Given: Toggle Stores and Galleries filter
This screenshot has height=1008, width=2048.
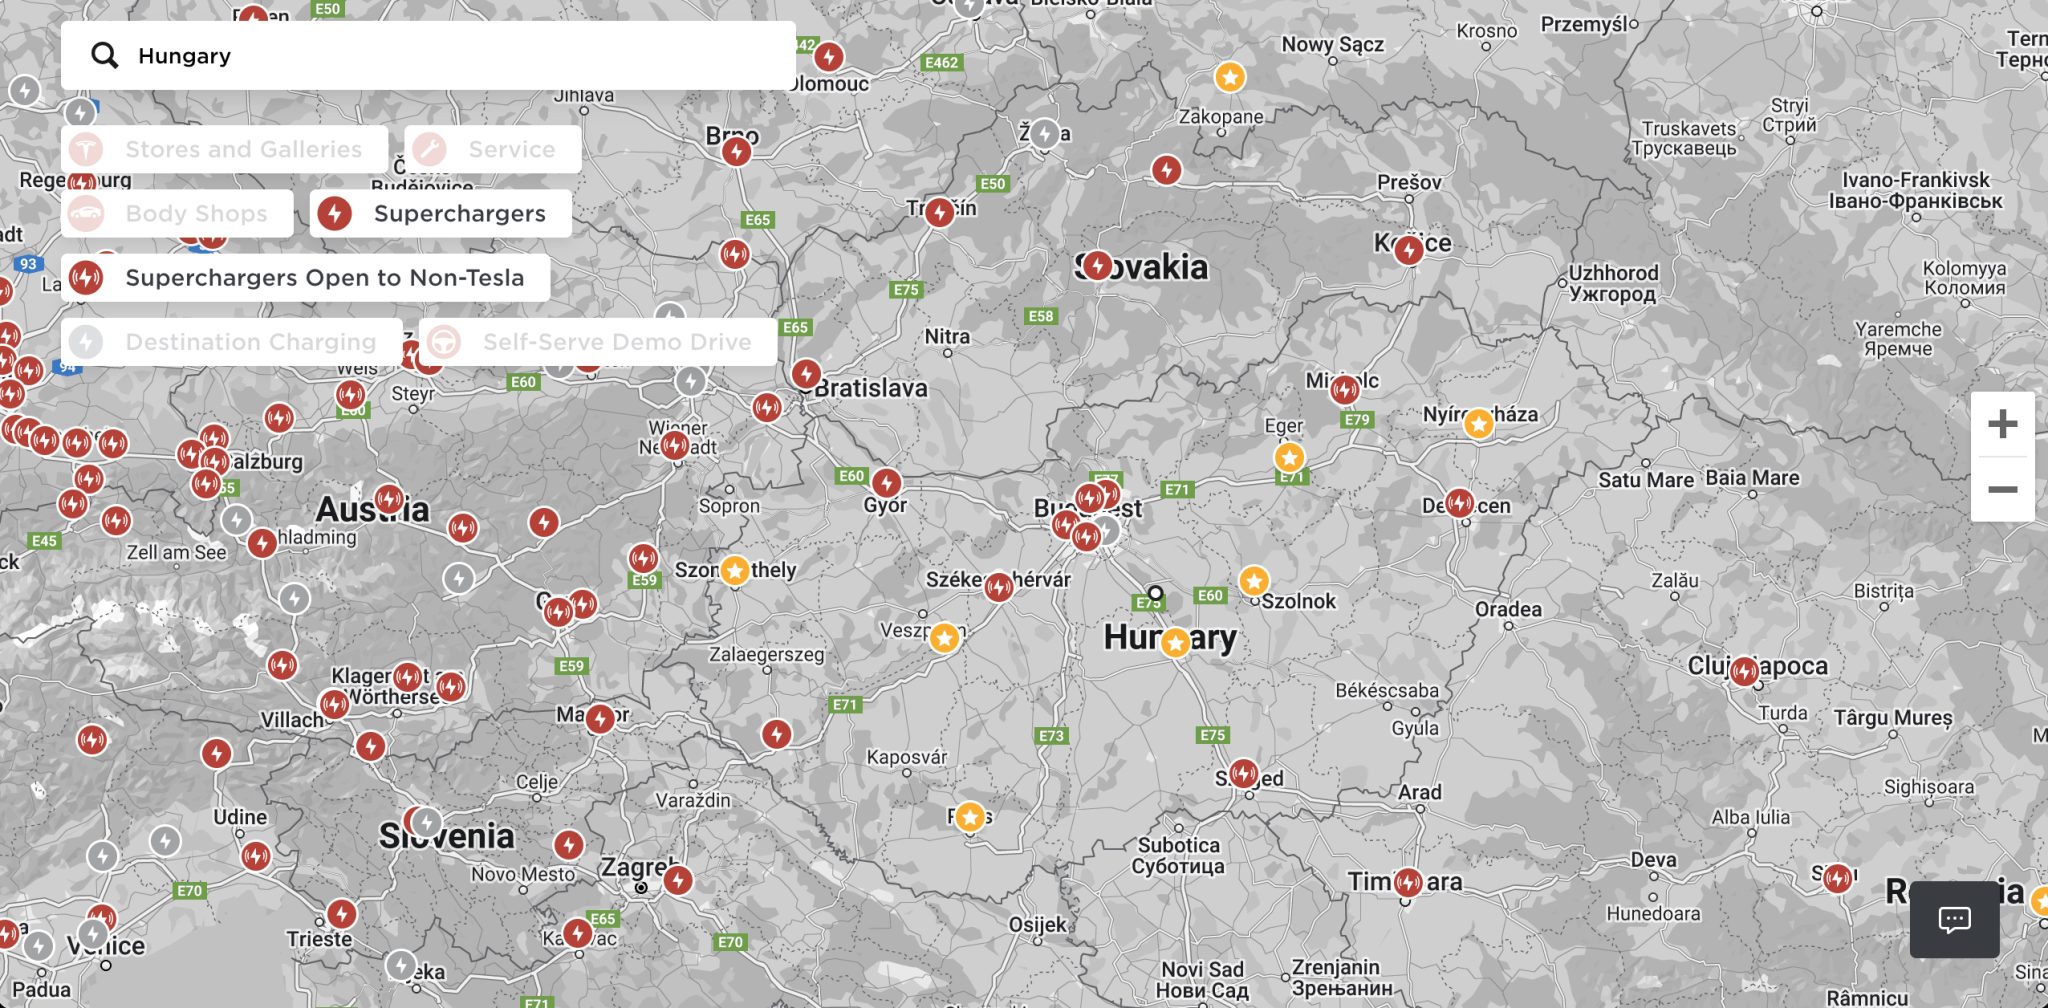Looking at the screenshot, I should (225, 149).
